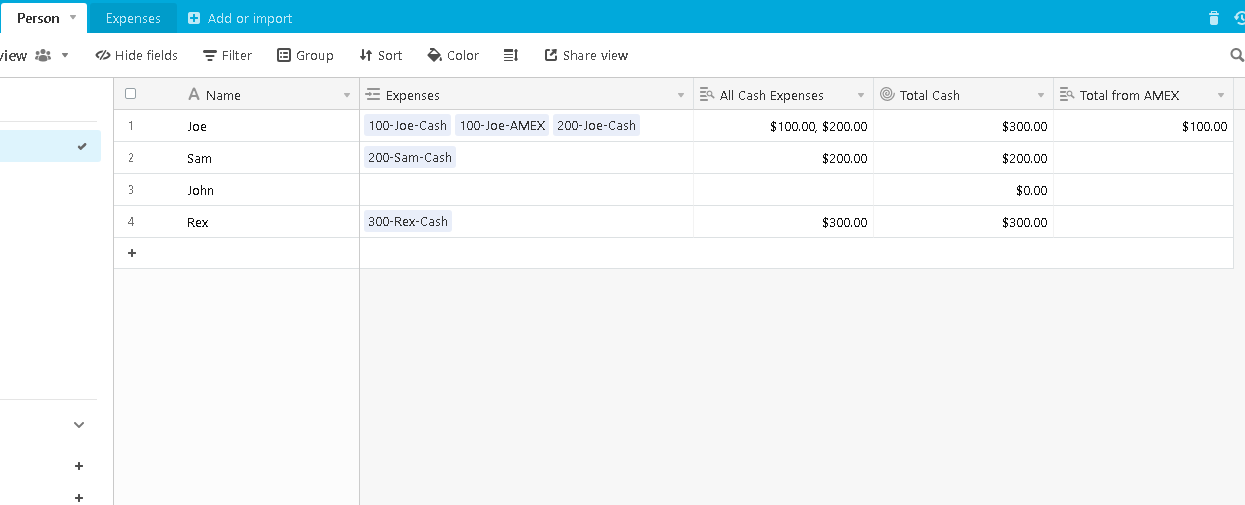Click Hide fields button

136,55
